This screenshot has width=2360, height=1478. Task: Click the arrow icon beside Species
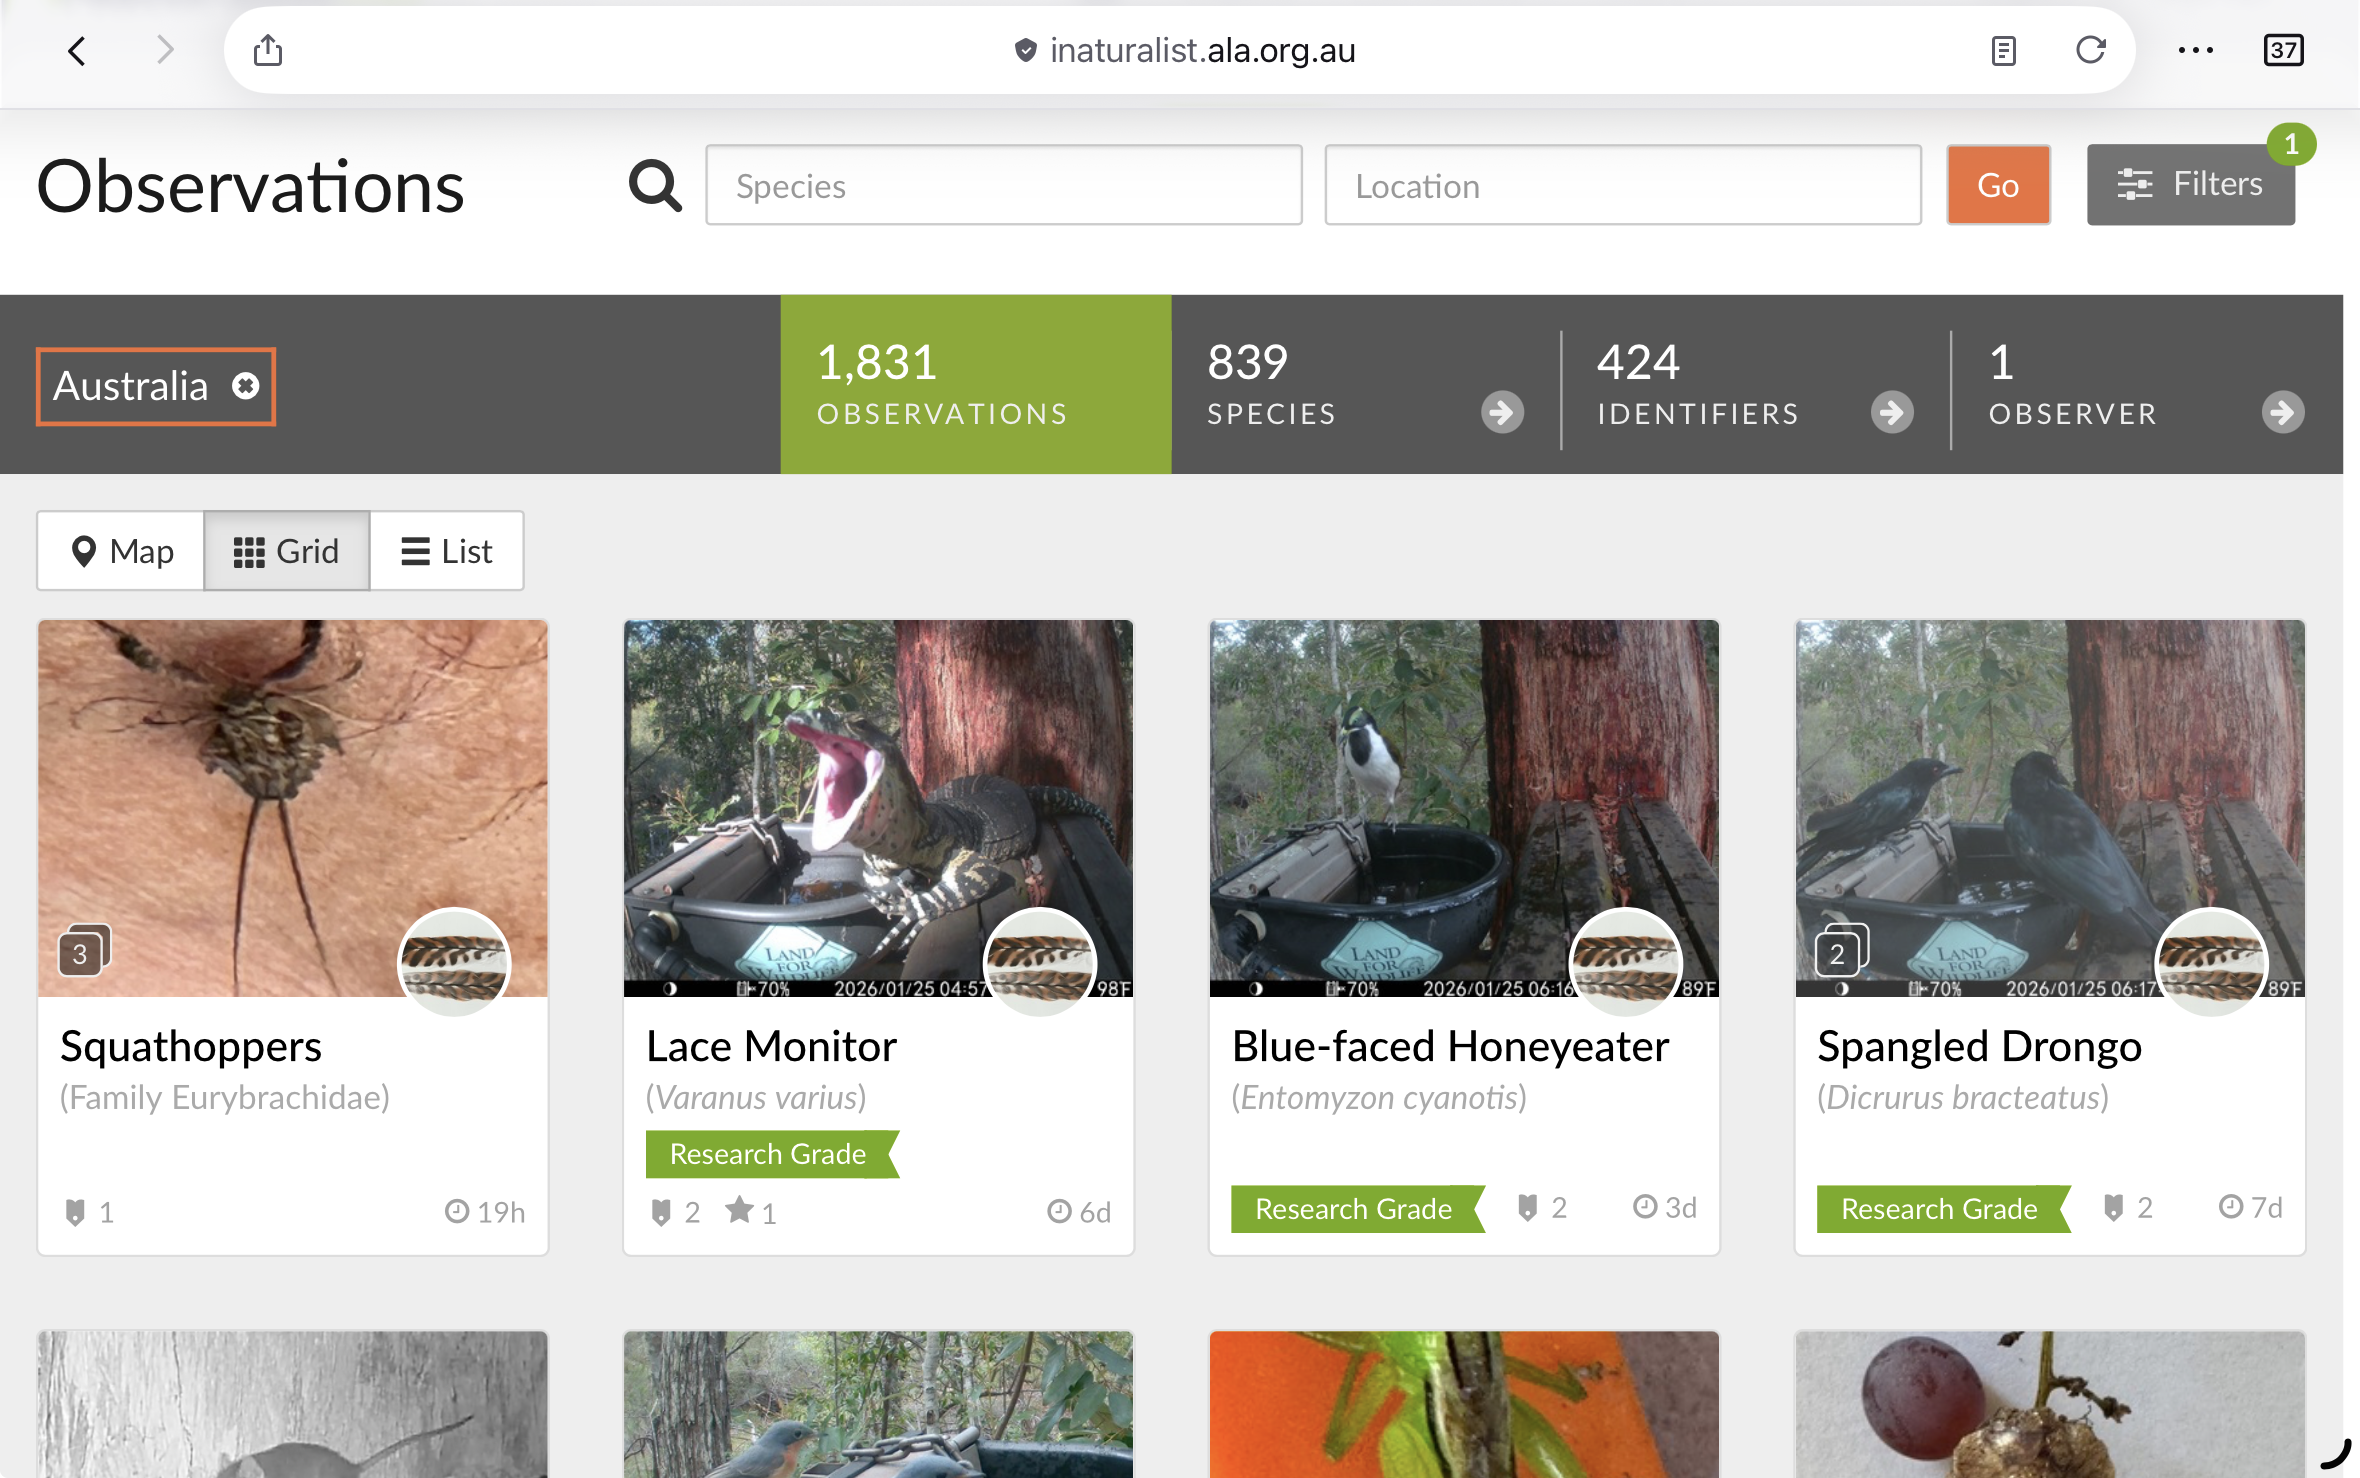tap(1502, 412)
